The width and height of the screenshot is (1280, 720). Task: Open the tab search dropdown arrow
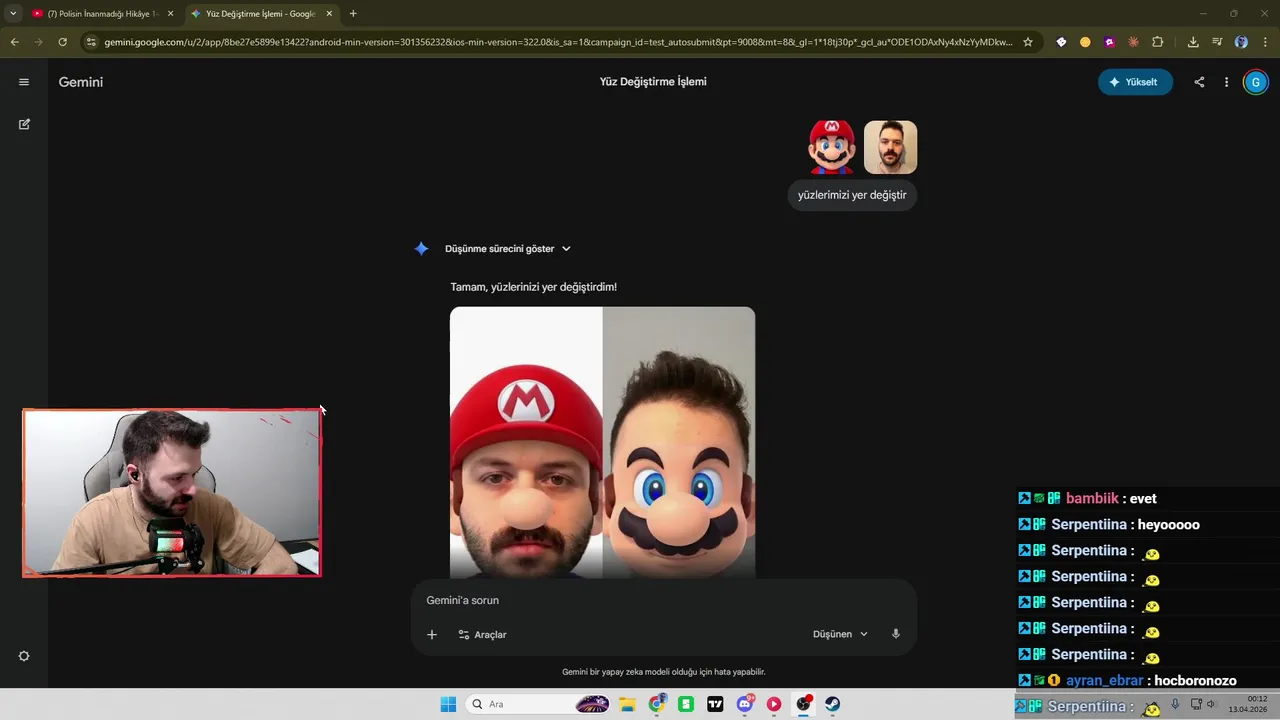click(13, 14)
